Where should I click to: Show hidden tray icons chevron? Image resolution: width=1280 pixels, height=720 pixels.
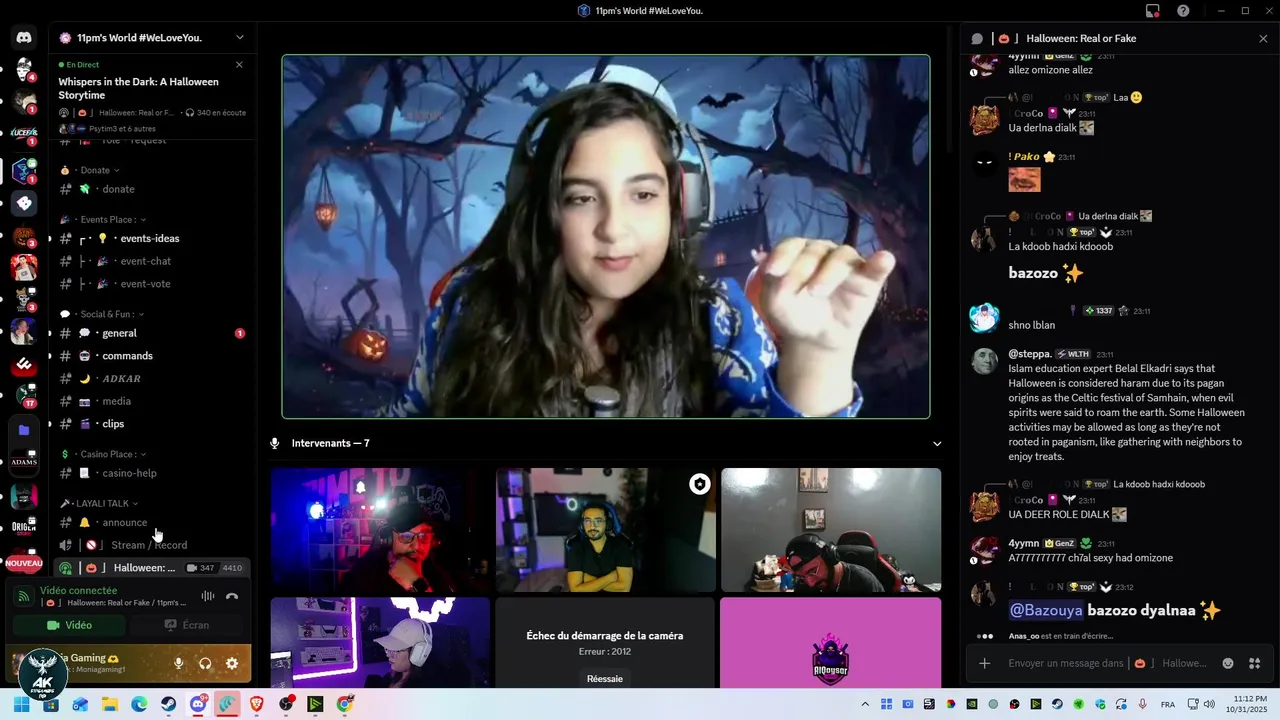click(x=866, y=704)
